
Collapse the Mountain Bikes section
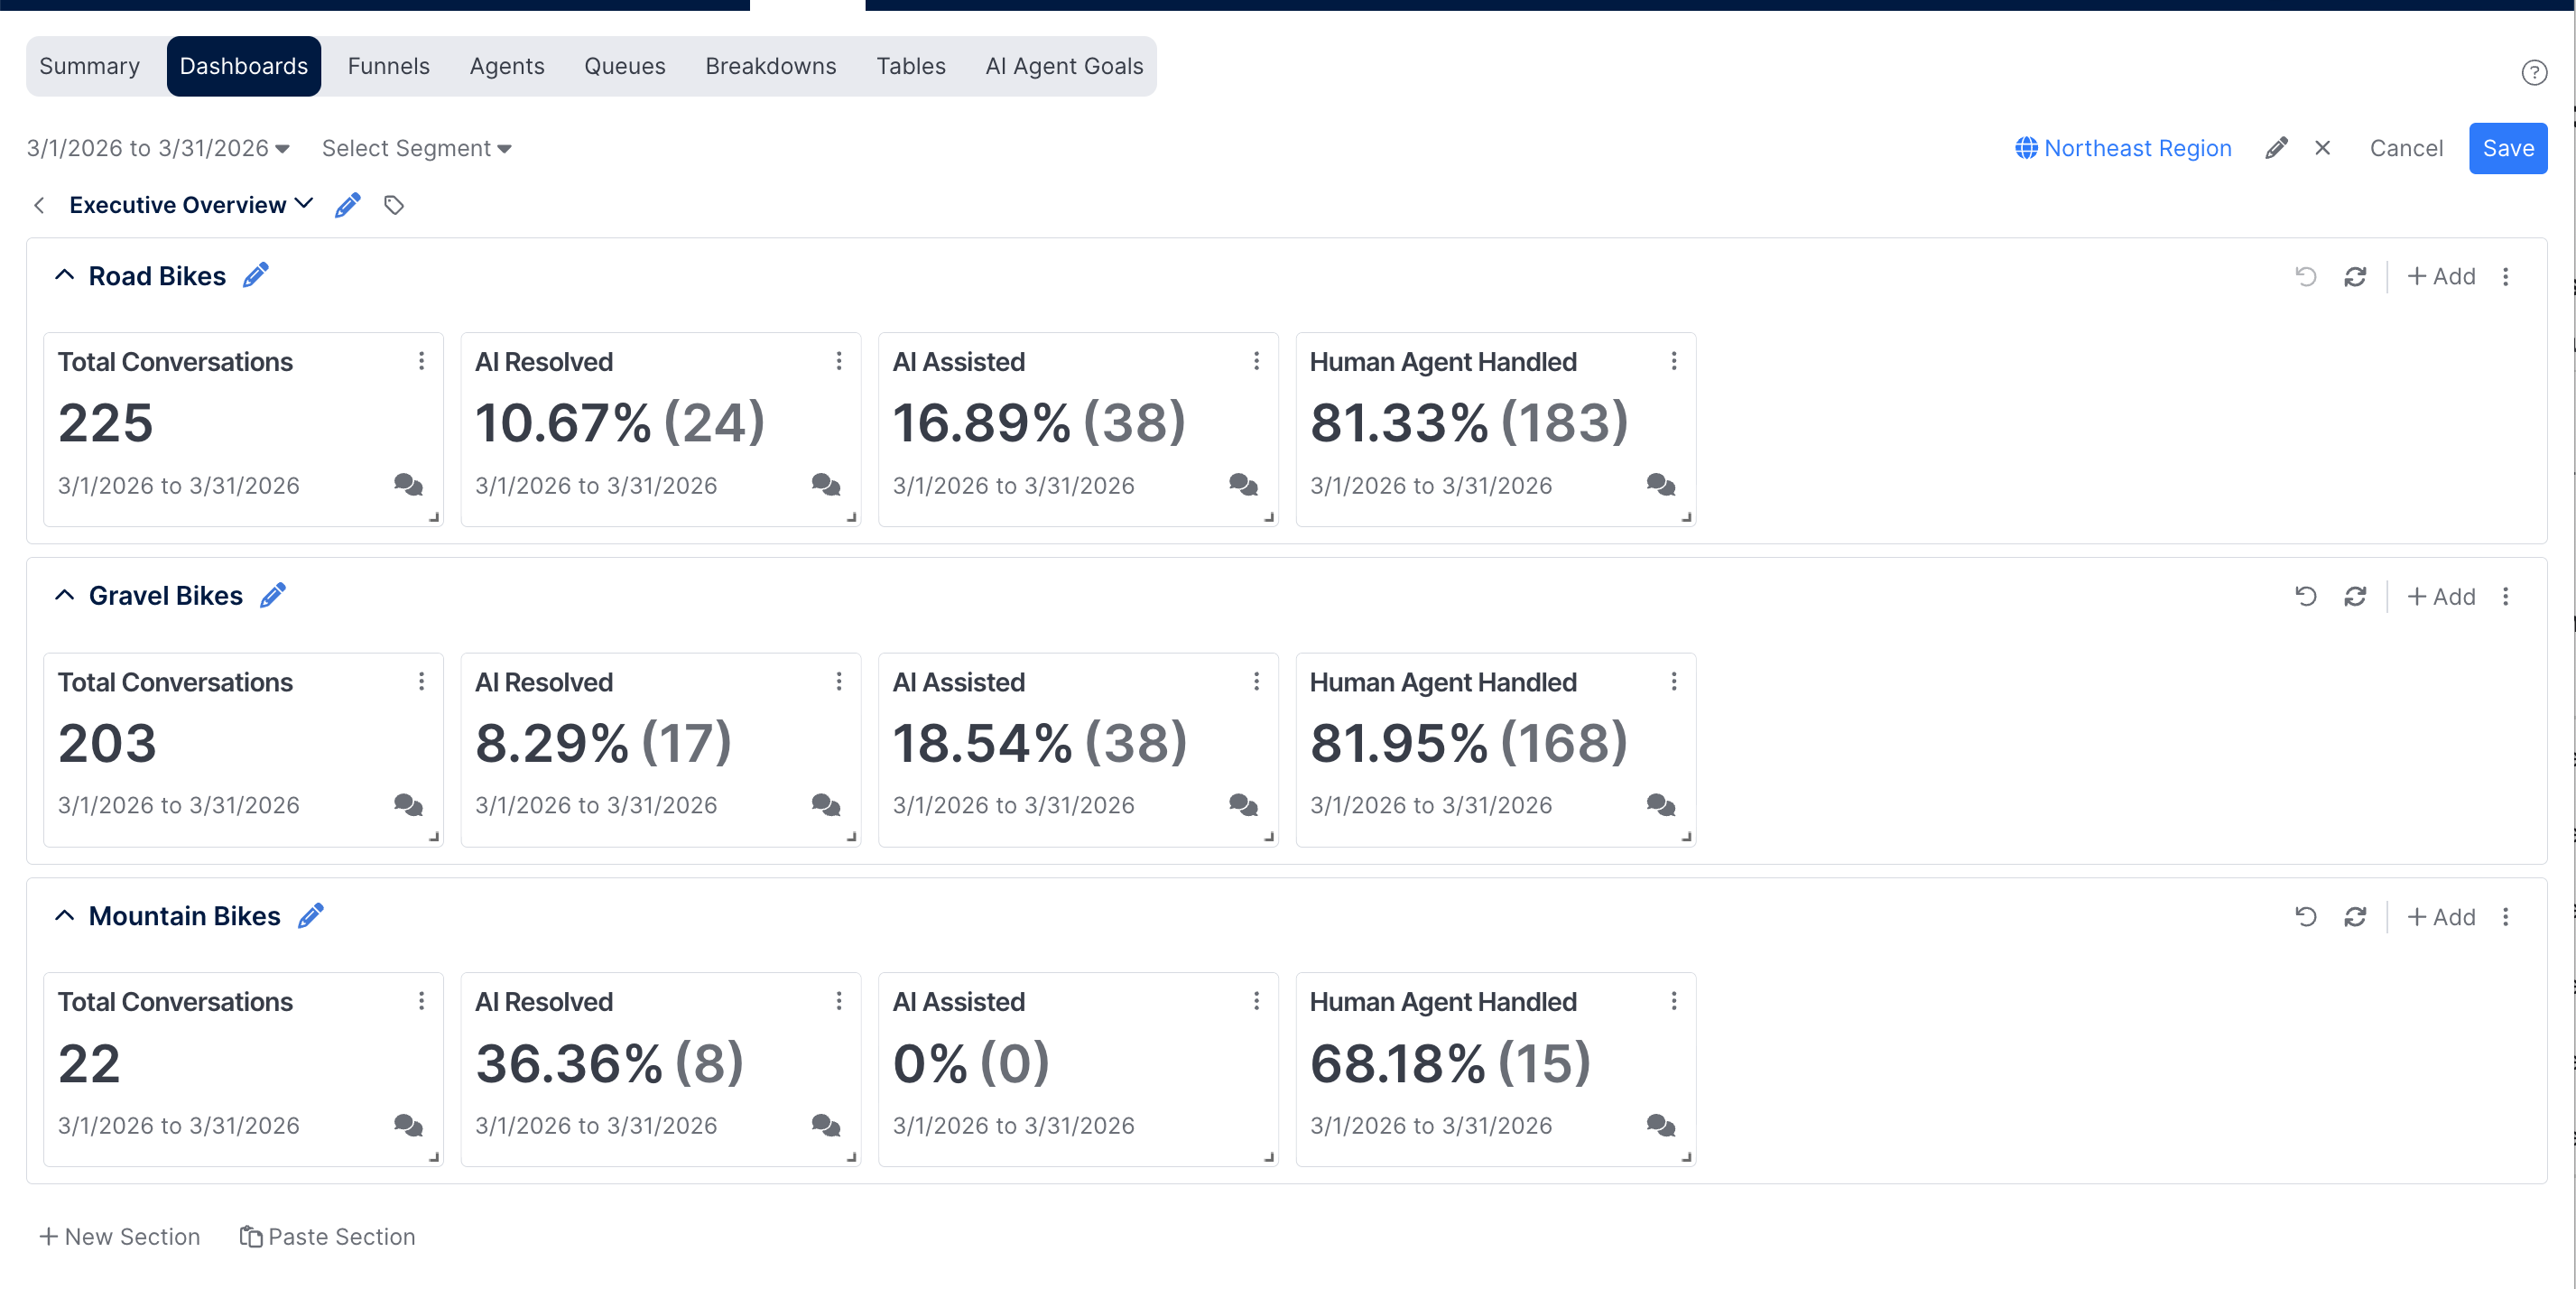tap(65, 916)
